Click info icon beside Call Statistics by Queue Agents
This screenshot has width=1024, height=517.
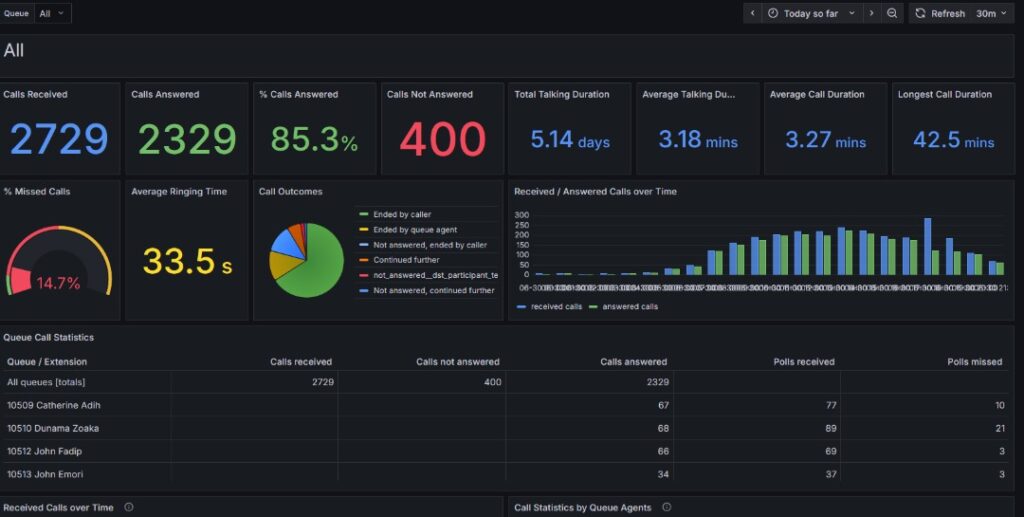tap(667, 508)
